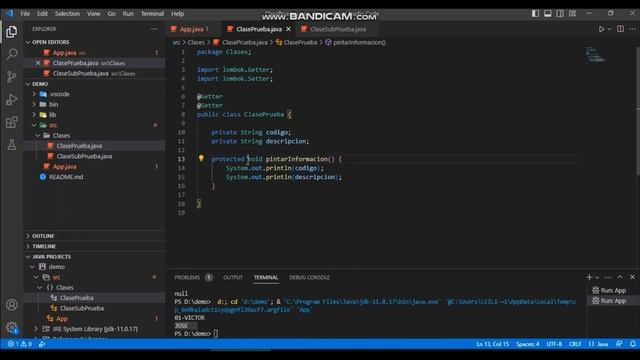
Task: Open Customize Layout icon in title bar
Action: [573, 13]
